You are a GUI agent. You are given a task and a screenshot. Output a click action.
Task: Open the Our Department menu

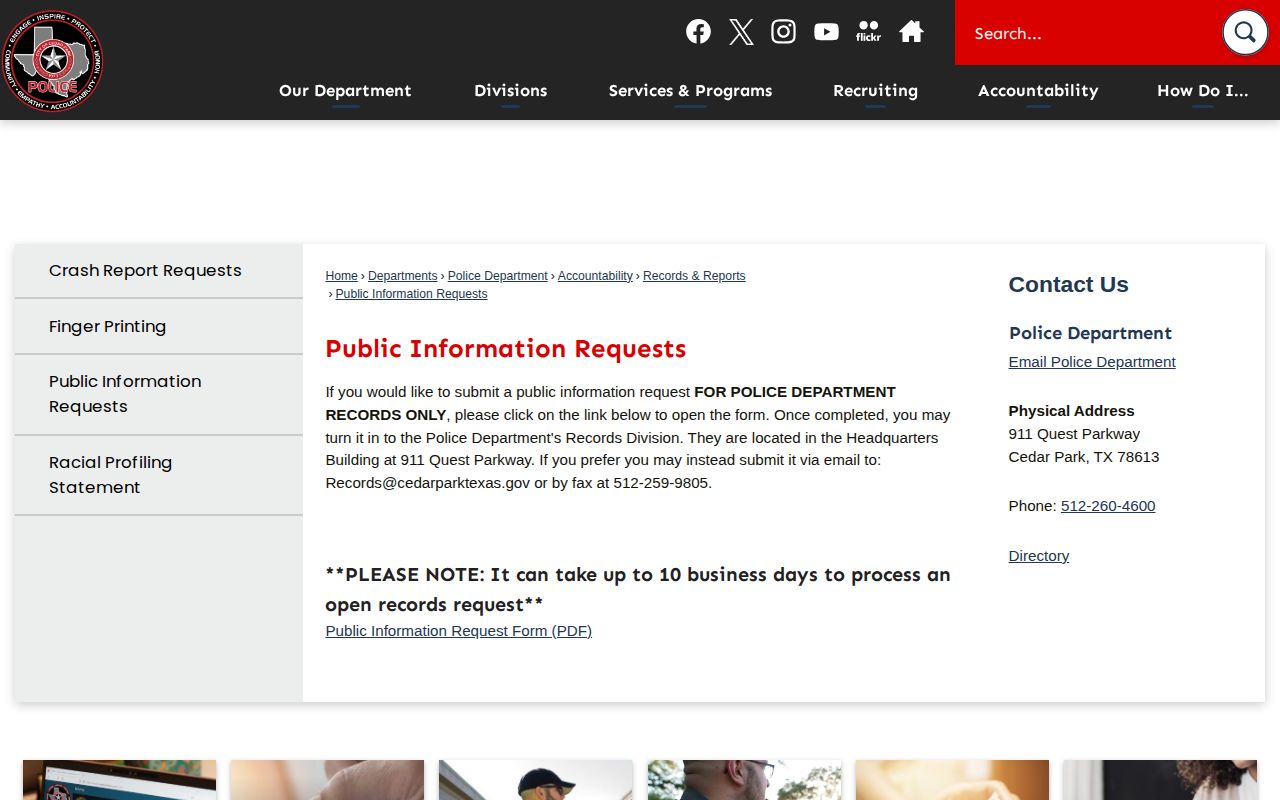(345, 91)
